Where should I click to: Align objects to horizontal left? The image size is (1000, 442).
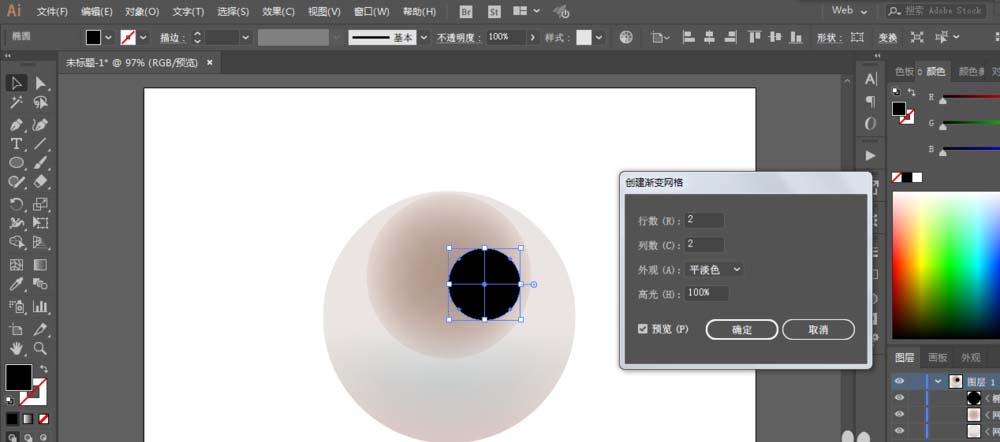(689, 38)
